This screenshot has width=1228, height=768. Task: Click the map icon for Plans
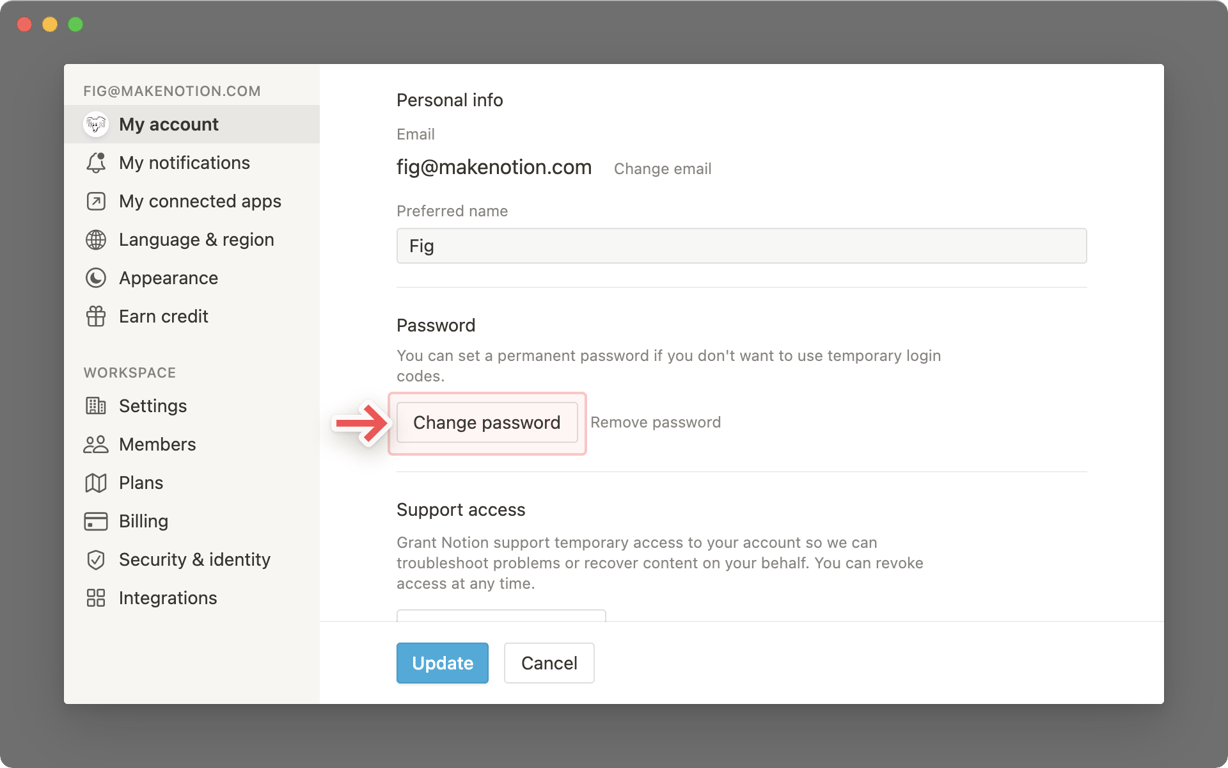pyautogui.click(x=96, y=483)
